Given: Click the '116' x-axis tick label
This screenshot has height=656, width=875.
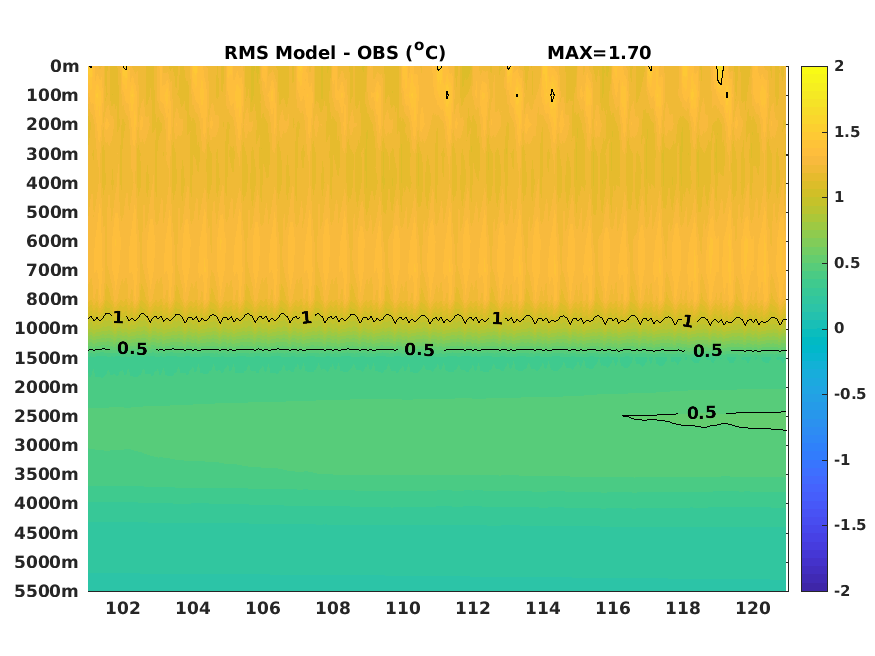Looking at the screenshot, I should (x=613, y=608).
